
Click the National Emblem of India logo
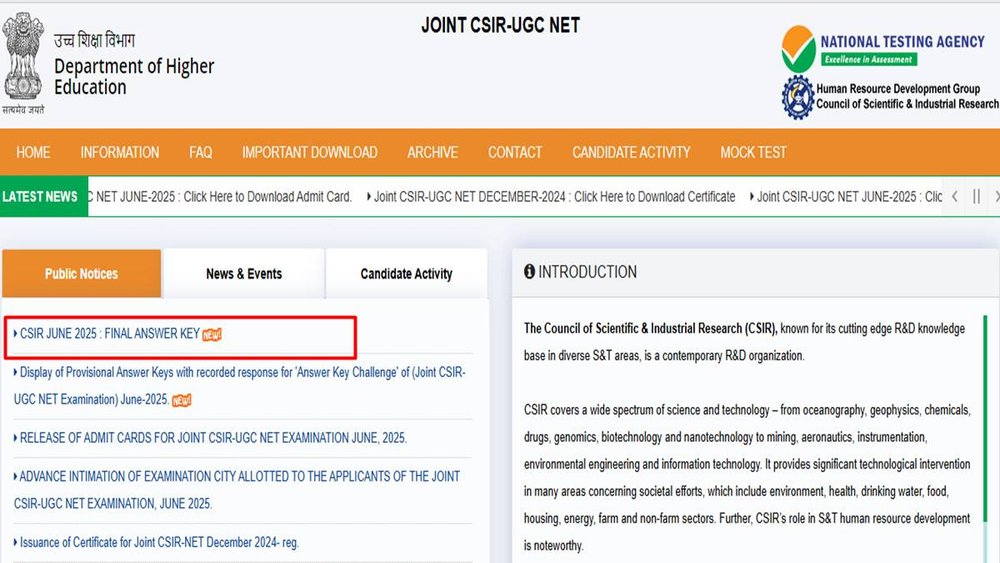coord(22,60)
